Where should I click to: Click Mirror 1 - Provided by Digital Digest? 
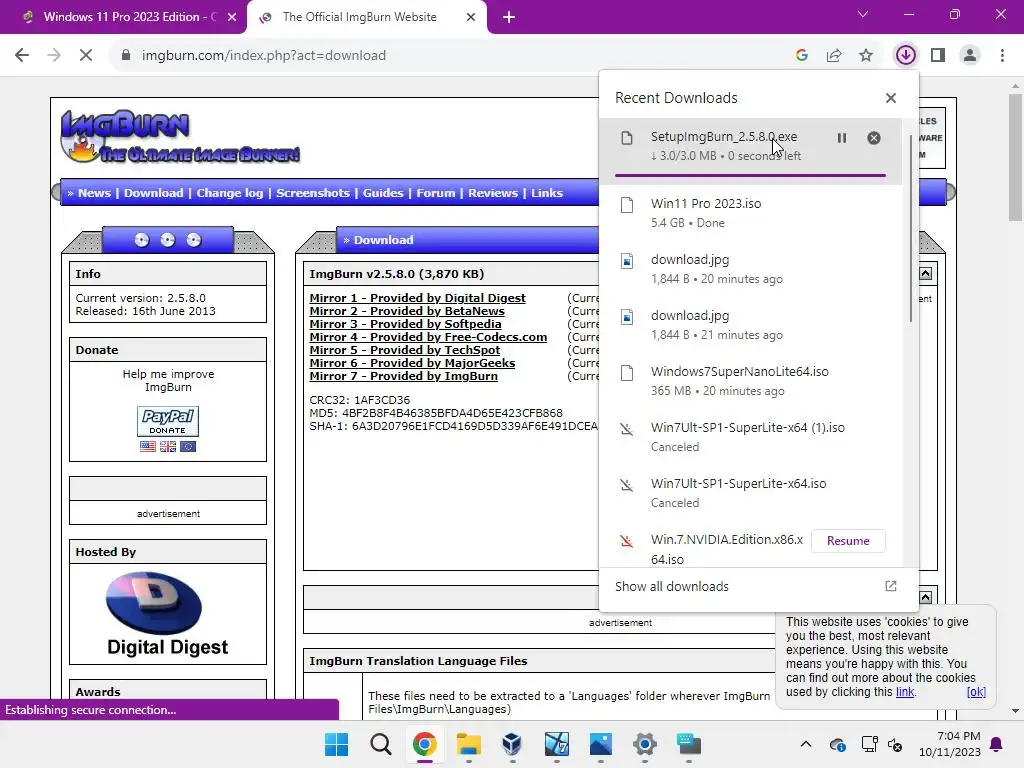click(417, 298)
